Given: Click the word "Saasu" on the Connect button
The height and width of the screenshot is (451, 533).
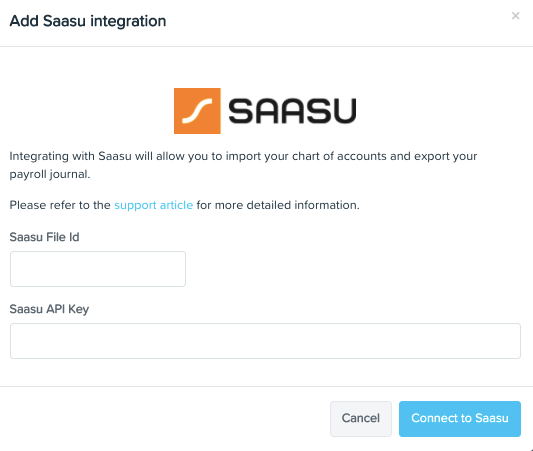Looking at the screenshot, I should point(492,418).
